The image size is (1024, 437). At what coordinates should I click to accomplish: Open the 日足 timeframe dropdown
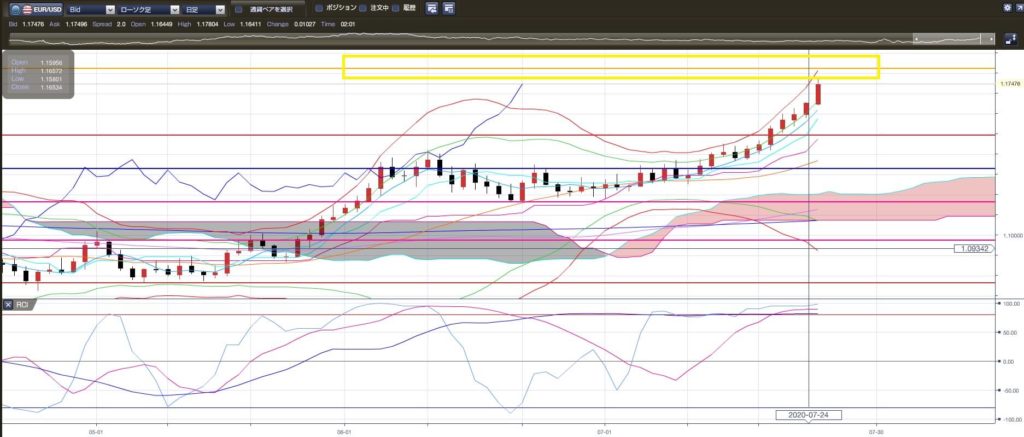[x=204, y=10]
